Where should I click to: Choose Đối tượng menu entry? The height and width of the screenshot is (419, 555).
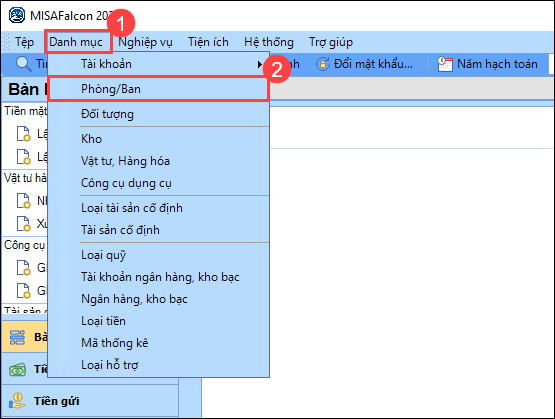coord(158,114)
